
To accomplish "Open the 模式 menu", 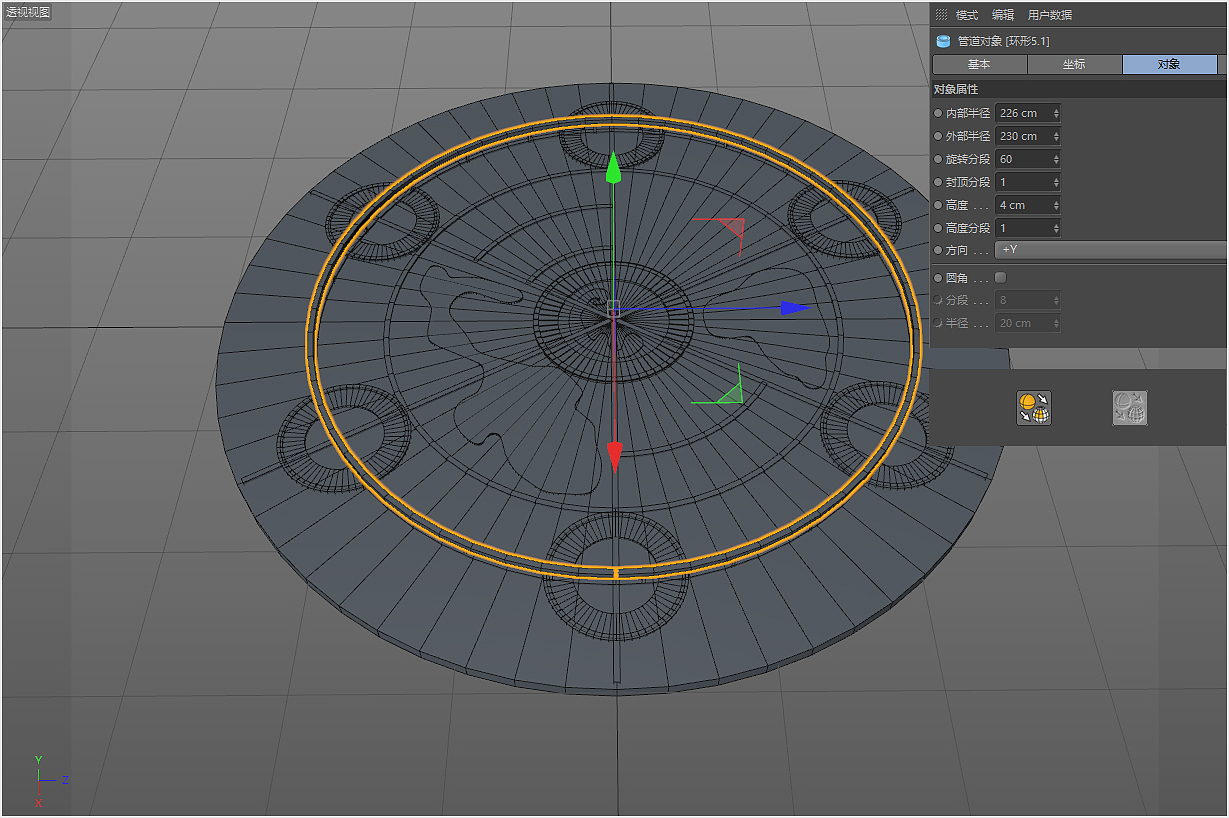I will coord(967,15).
